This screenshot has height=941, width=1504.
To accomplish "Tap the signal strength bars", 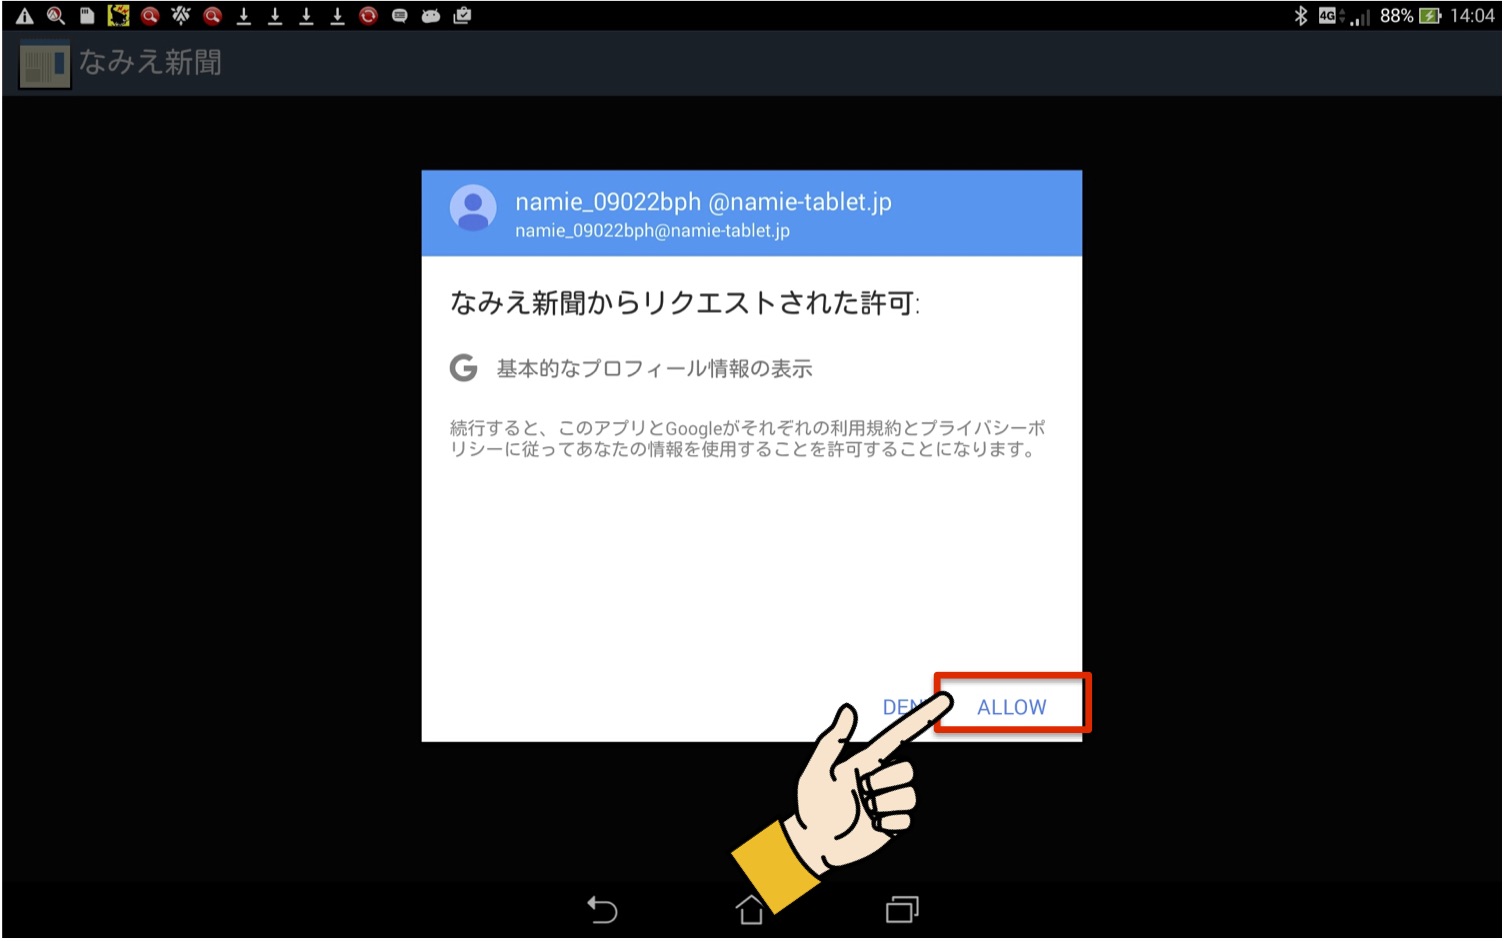I will (x=1359, y=17).
